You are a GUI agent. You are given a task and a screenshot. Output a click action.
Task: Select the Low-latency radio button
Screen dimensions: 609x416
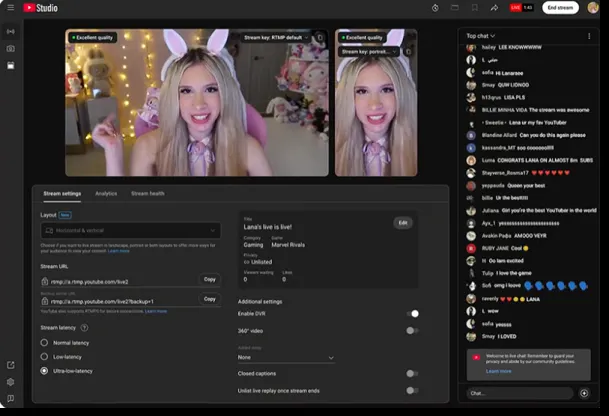[x=44, y=357]
